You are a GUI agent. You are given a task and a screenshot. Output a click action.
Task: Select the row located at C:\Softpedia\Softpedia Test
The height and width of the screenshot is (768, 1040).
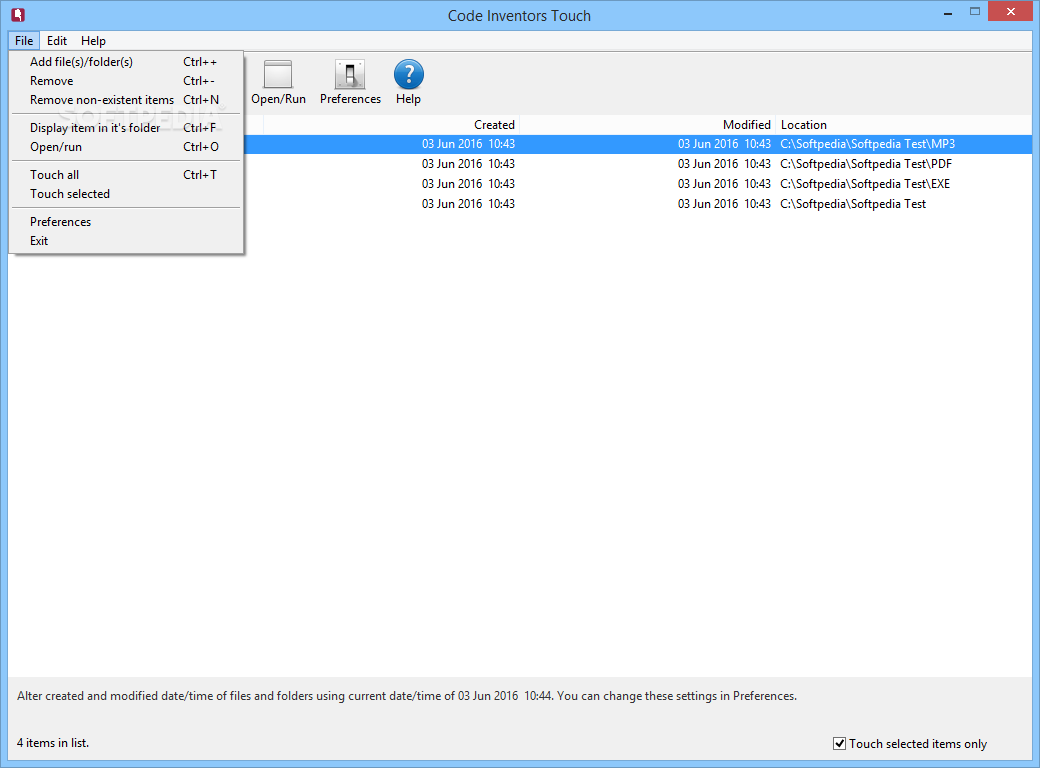(637, 204)
